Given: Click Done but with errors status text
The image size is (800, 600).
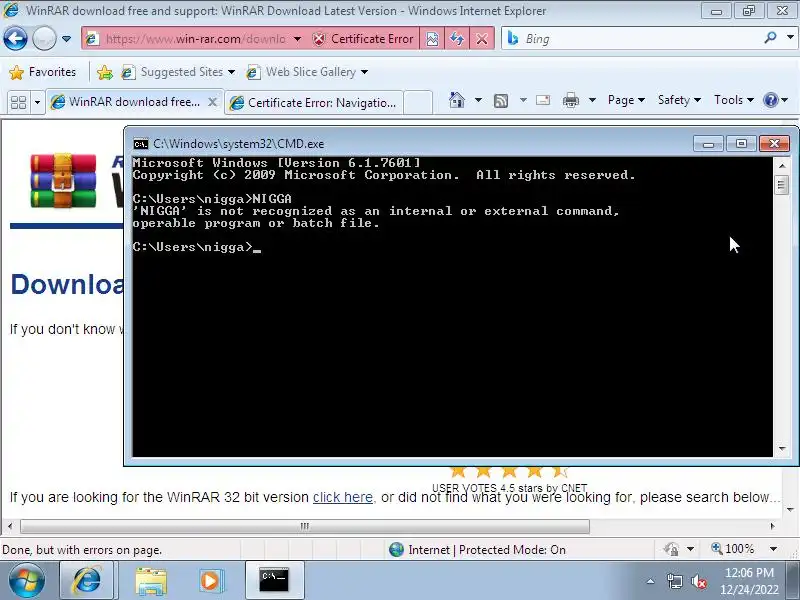Looking at the screenshot, I should point(82,550).
